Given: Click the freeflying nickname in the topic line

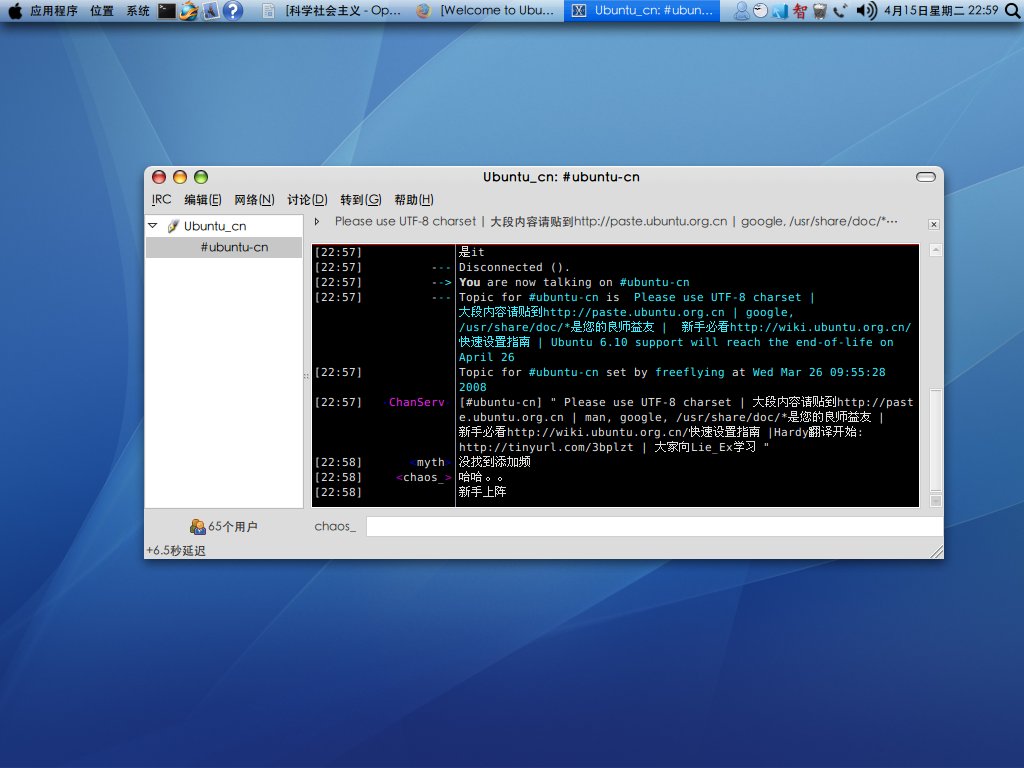Looking at the screenshot, I should [690, 372].
